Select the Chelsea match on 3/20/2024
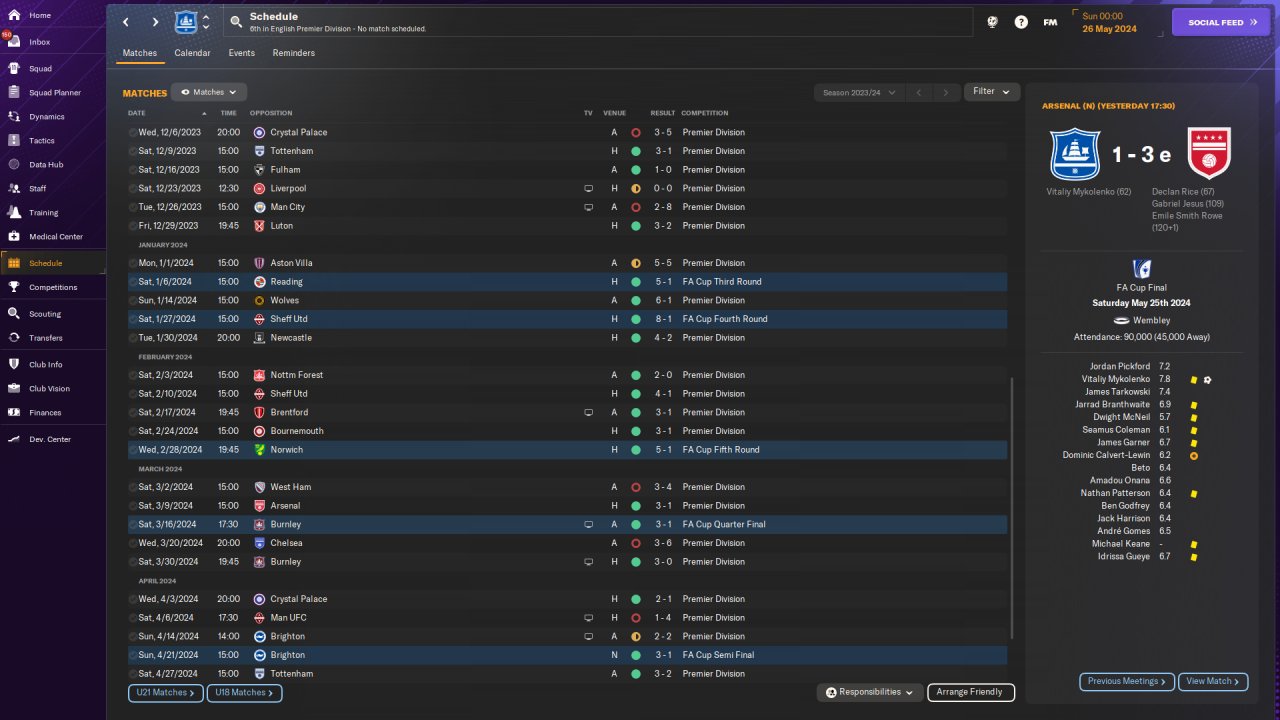1280x720 pixels. coord(567,543)
